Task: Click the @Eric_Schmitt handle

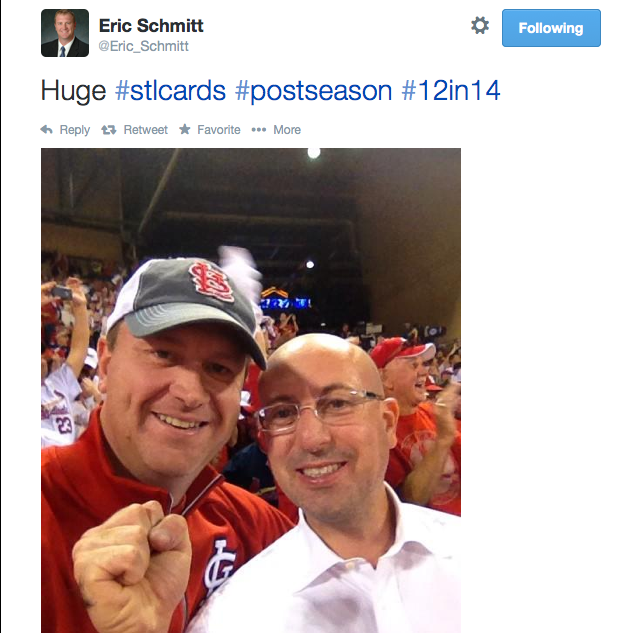Action: coord(143,46)
